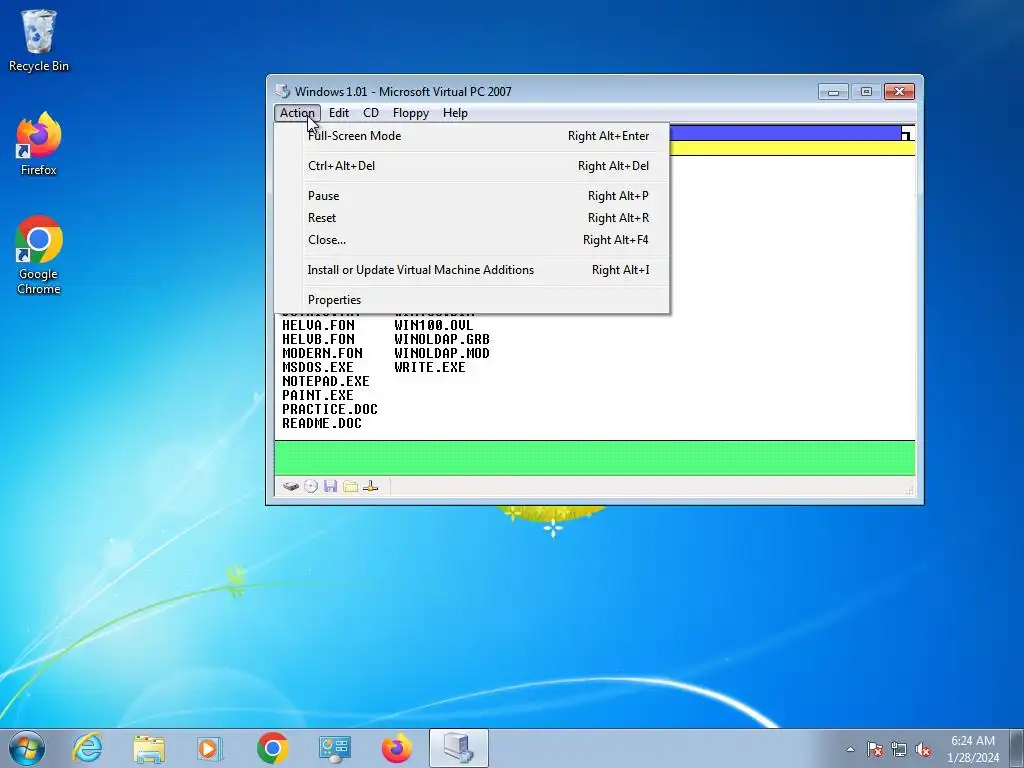Select WRITE.EXE in the file list
The image size is (1024, 768).
tap(430, 368)
